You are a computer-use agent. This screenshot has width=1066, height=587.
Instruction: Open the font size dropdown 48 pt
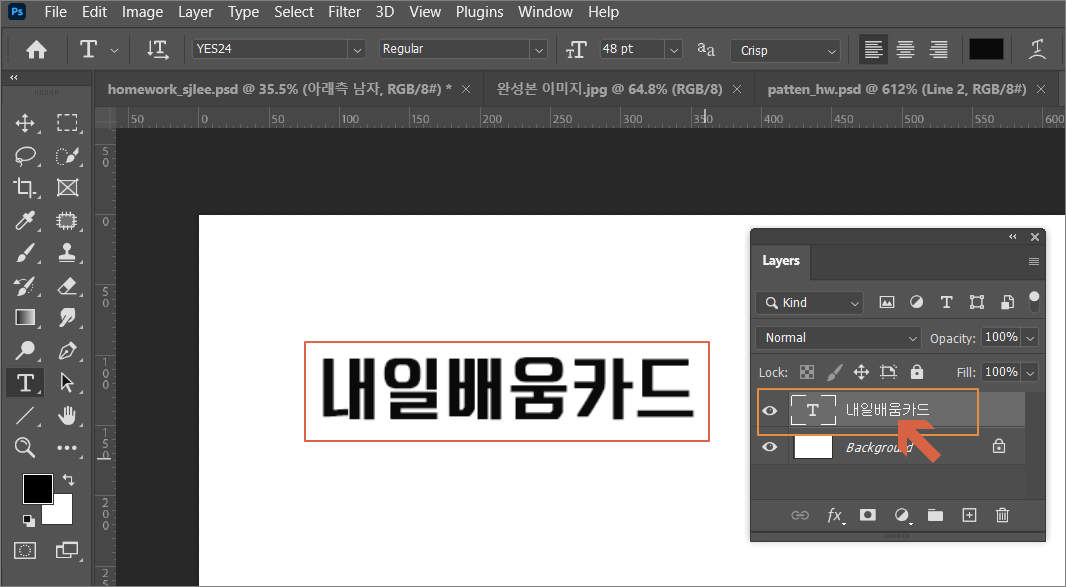pyautogui.click(x=673, y=50)
